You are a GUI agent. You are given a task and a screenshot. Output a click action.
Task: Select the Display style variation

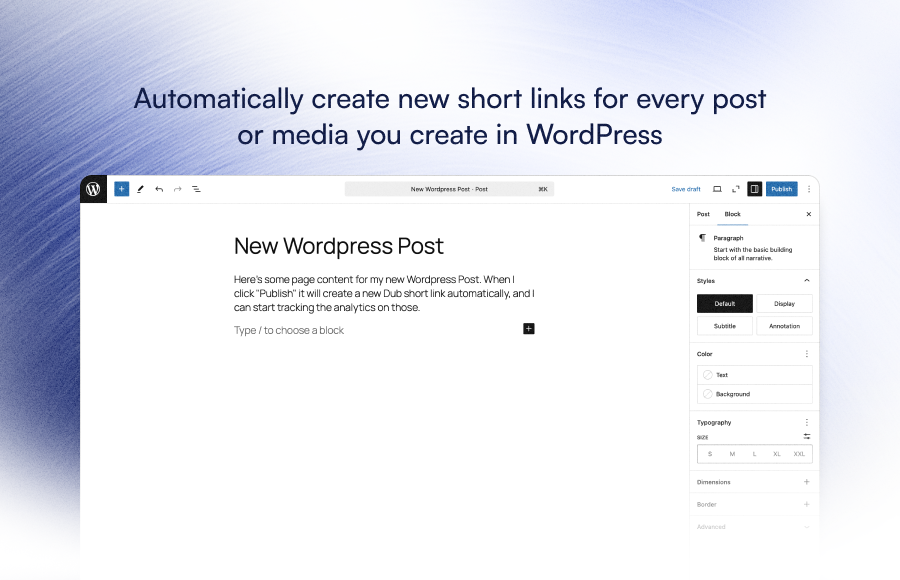pyautogui.click(x=784, y=303)
